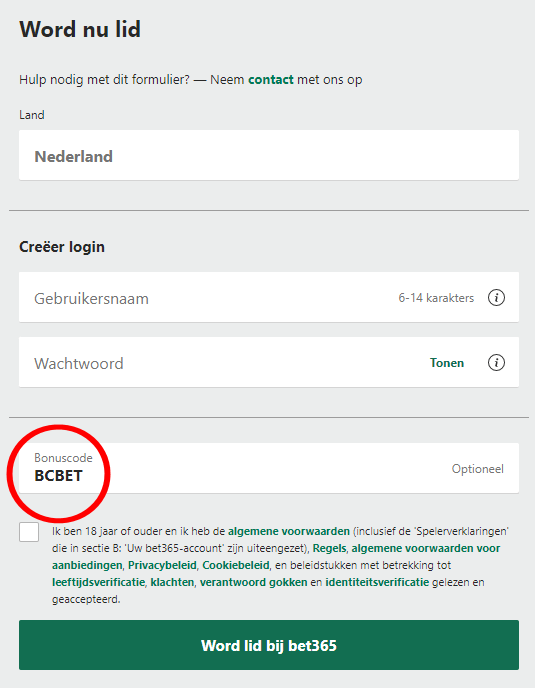The height and width of the screenshot is (688, 535).
Task: Open the Regels link
Action: pos(329,548)
